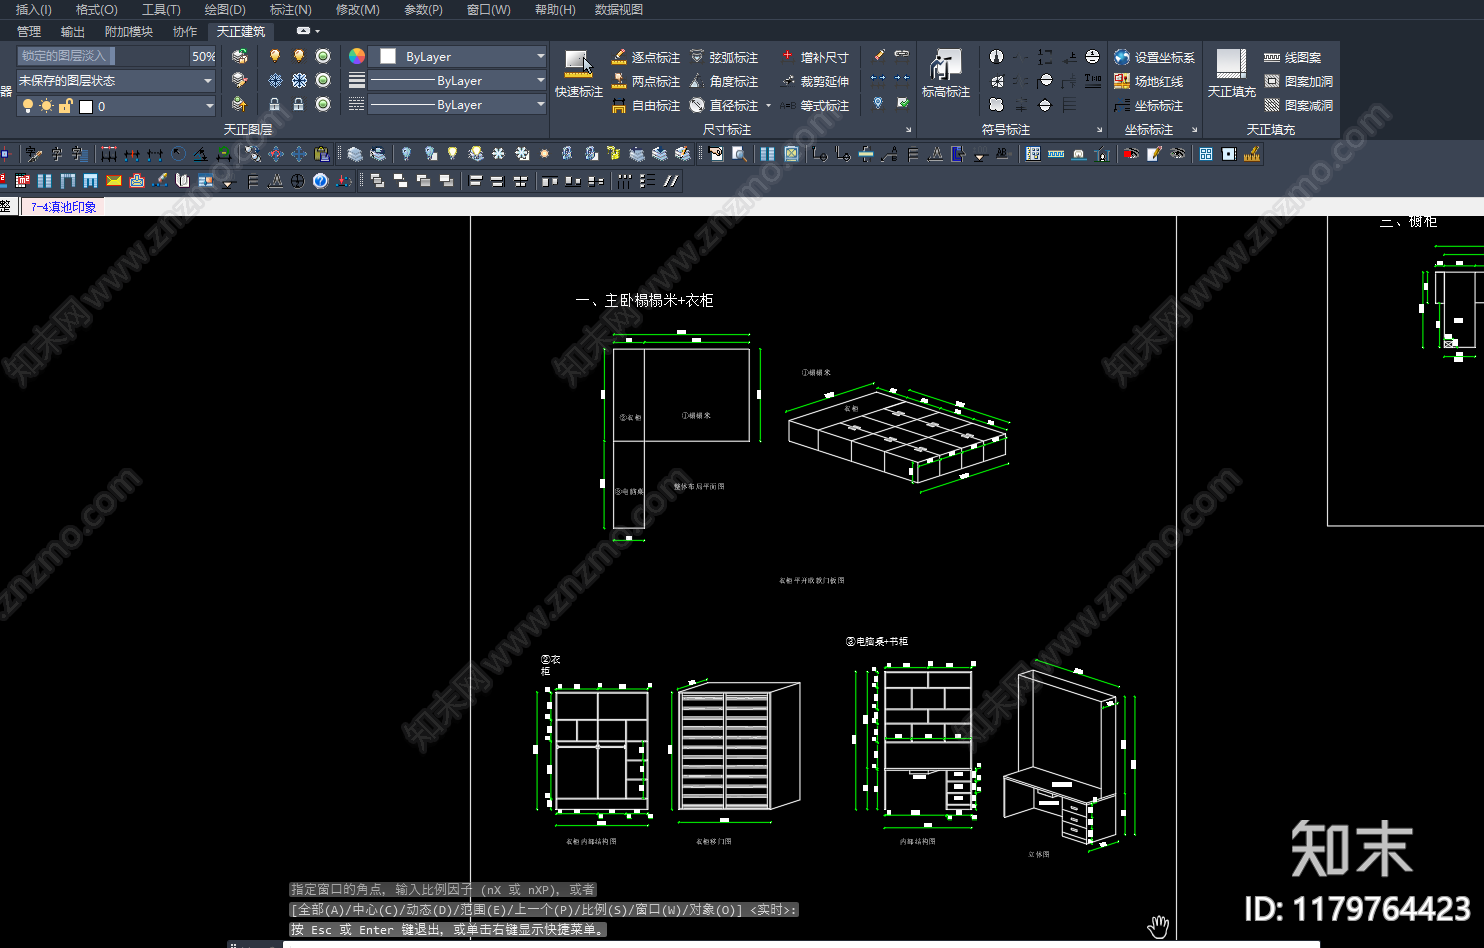The image size is (1484, 948).
Task: Toggle the second lightbulb layer icon
Action: [299, 56]
